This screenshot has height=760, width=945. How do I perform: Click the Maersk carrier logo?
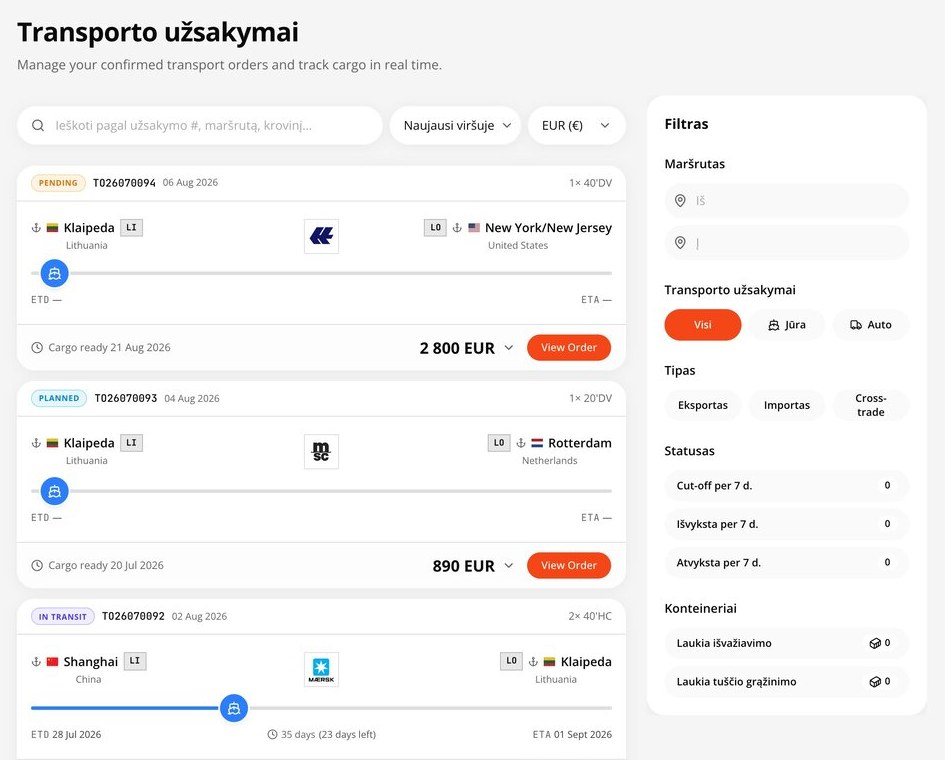pyautogui.click(x=321, y=670)
